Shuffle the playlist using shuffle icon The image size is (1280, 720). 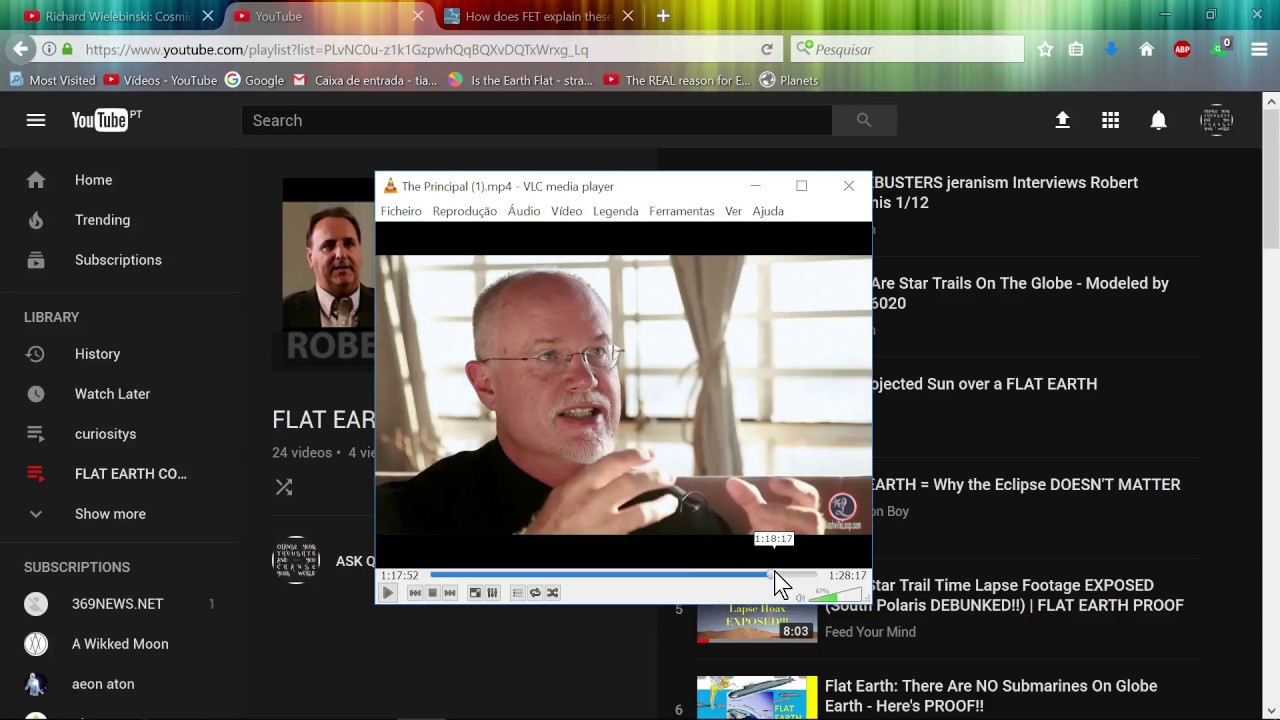click(284, 487)
